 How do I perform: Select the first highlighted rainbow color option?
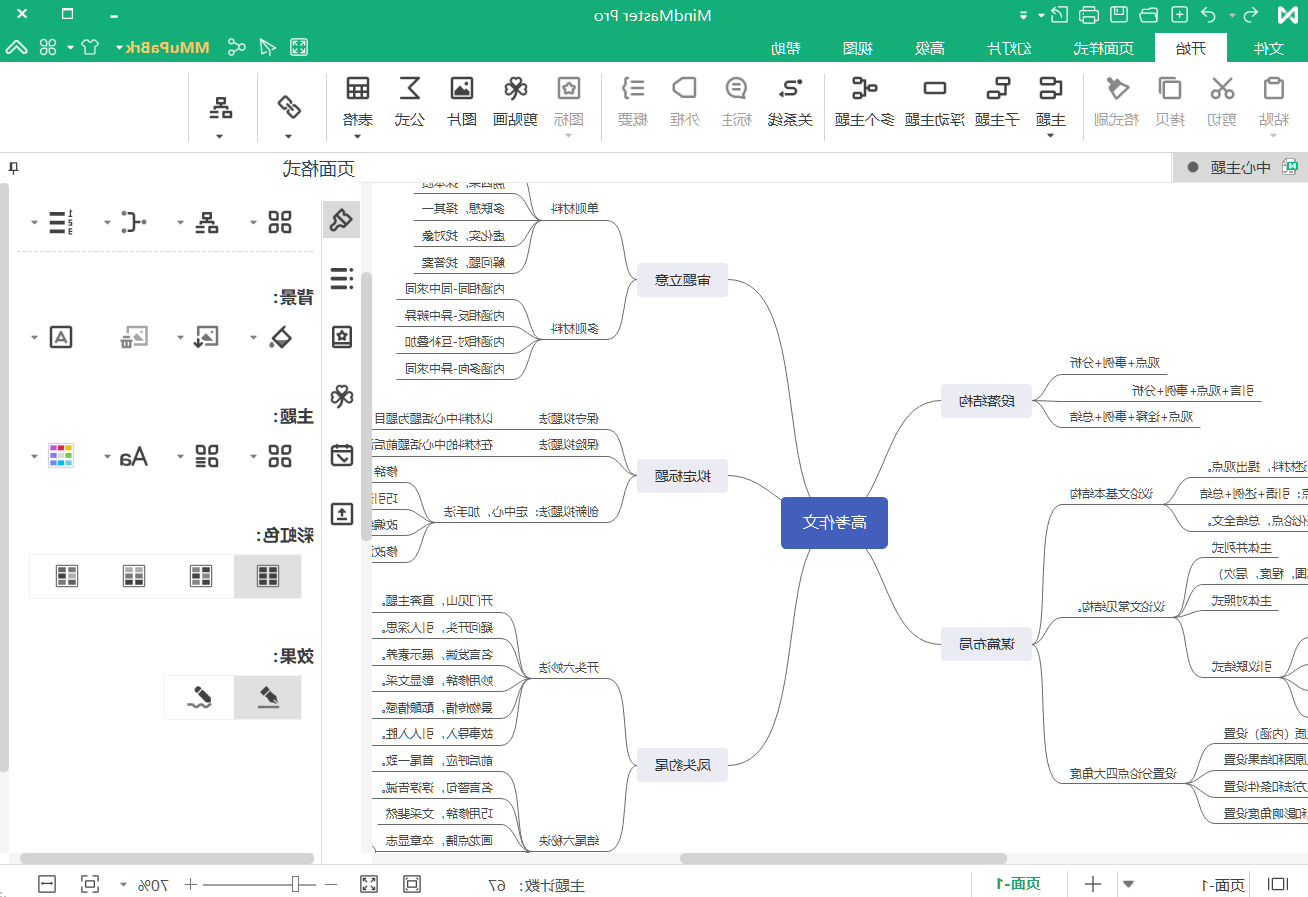click(267, 575)
